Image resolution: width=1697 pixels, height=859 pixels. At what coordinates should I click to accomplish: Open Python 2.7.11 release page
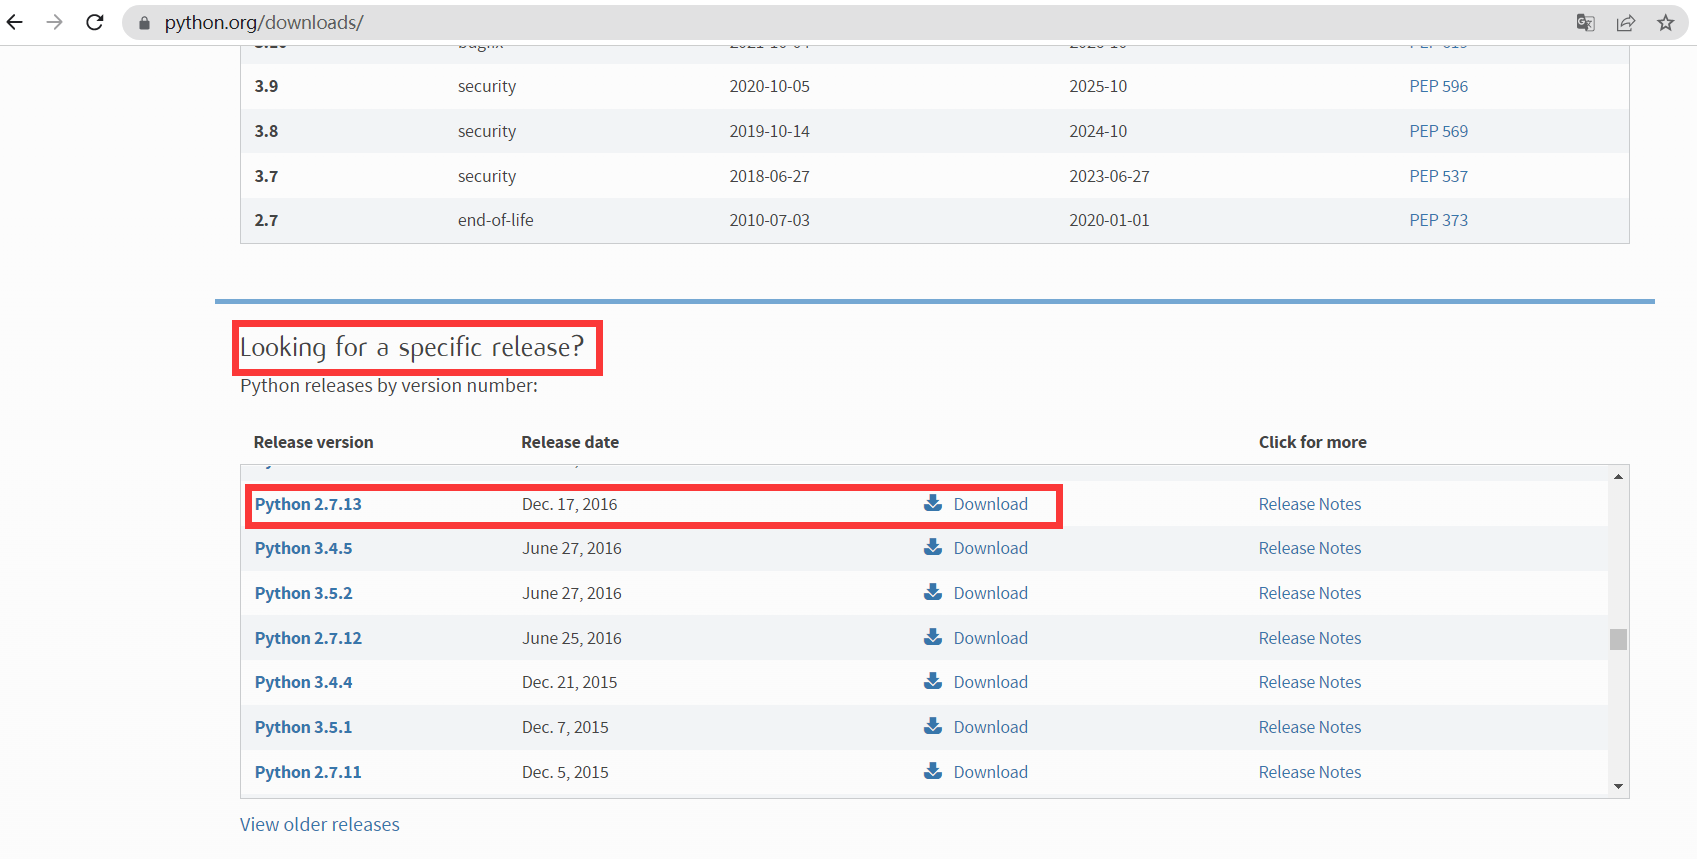[308, 772]
